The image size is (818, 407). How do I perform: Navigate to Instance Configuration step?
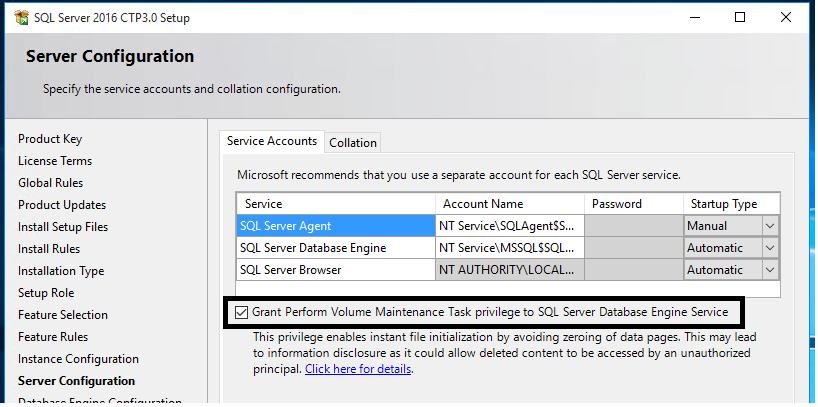(x=78, y=359)
